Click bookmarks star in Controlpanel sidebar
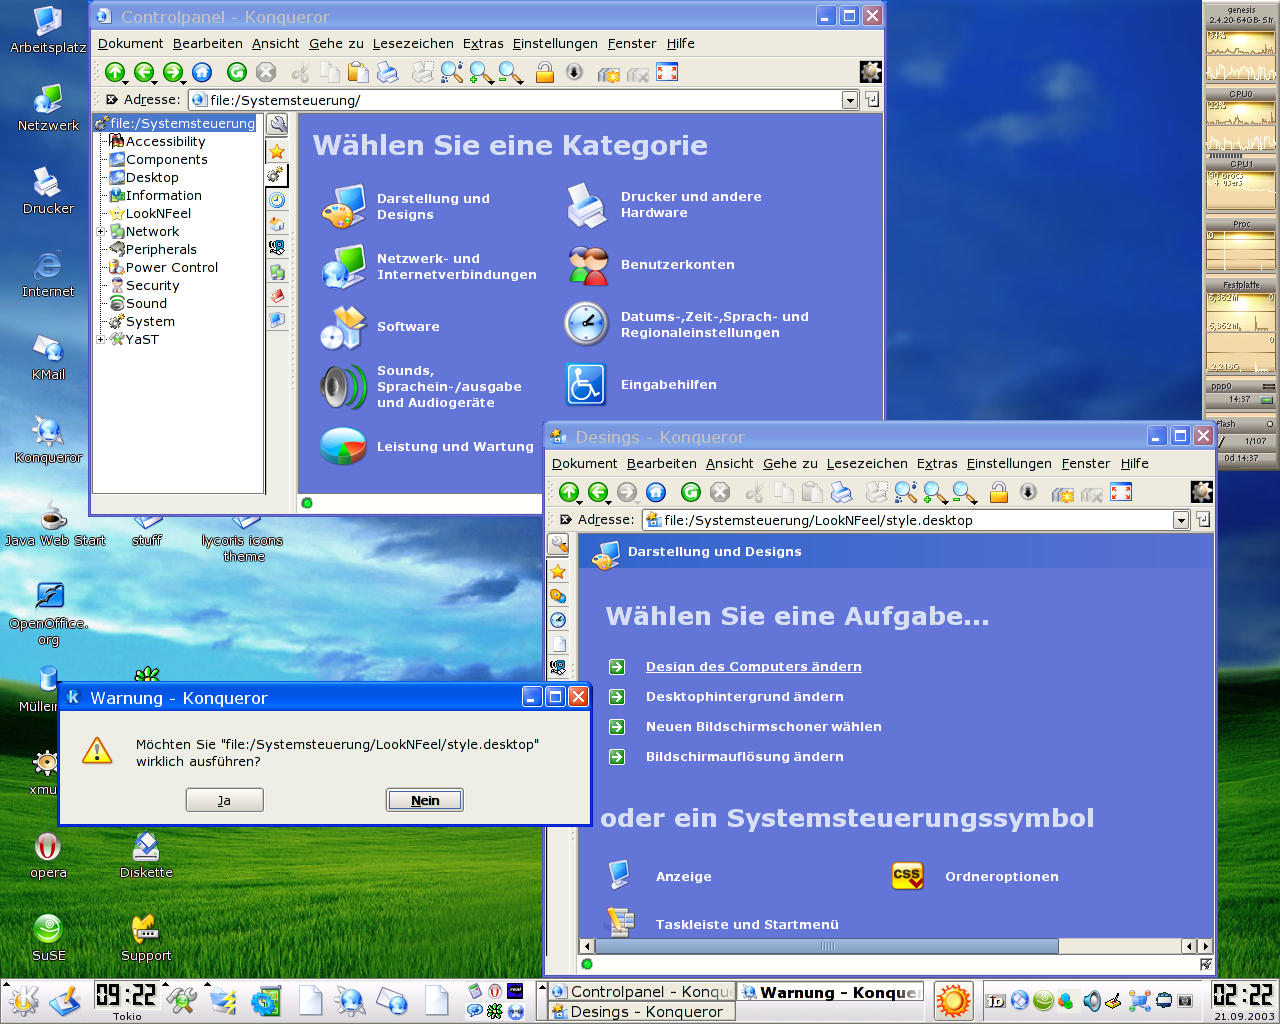 coord(277,152)
